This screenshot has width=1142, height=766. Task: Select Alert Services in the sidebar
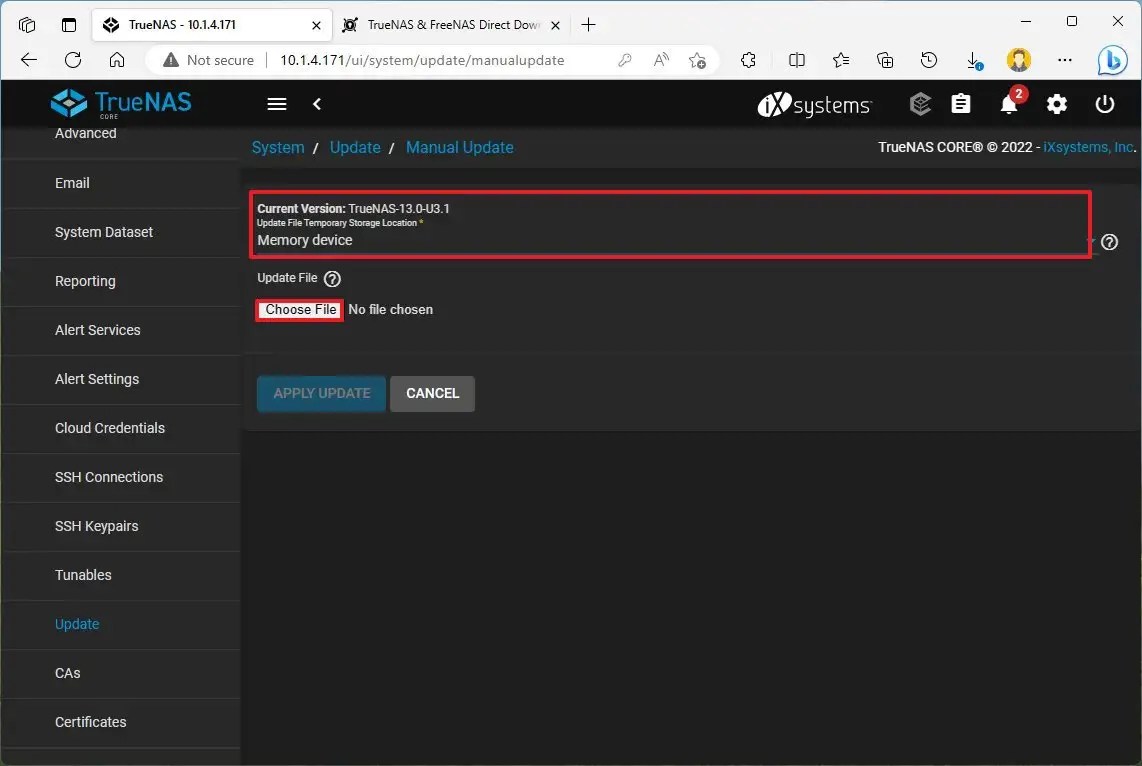point(97,330)
